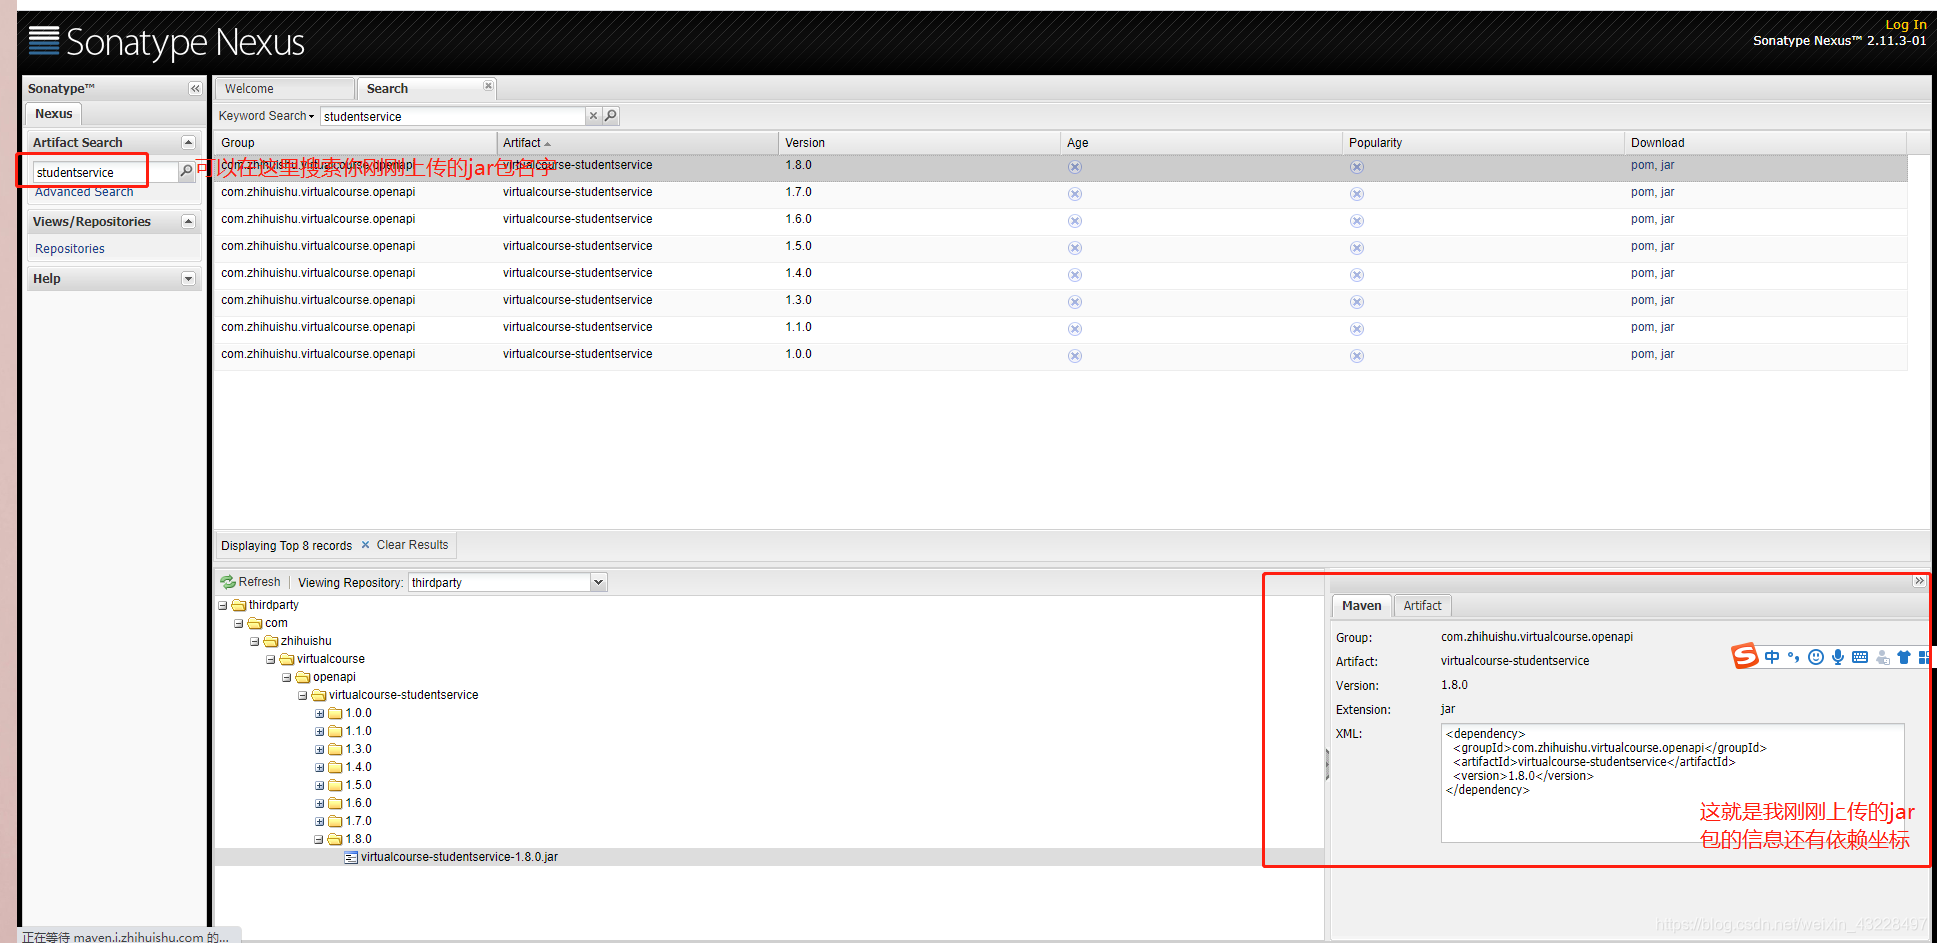This screenshot has width=1937, height=943.
Task: Select the version 1.7.0 result row
Action: point(1060,193)
